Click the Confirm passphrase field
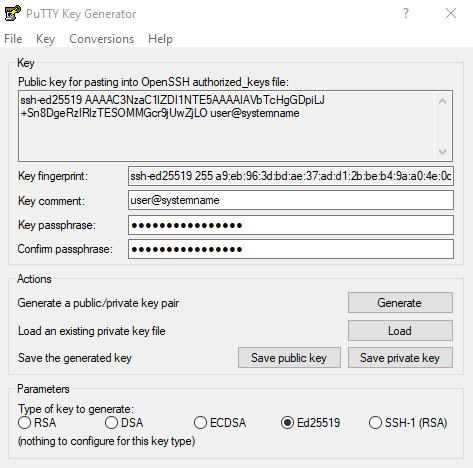This screenshot has width=473, height=468. 291,249
